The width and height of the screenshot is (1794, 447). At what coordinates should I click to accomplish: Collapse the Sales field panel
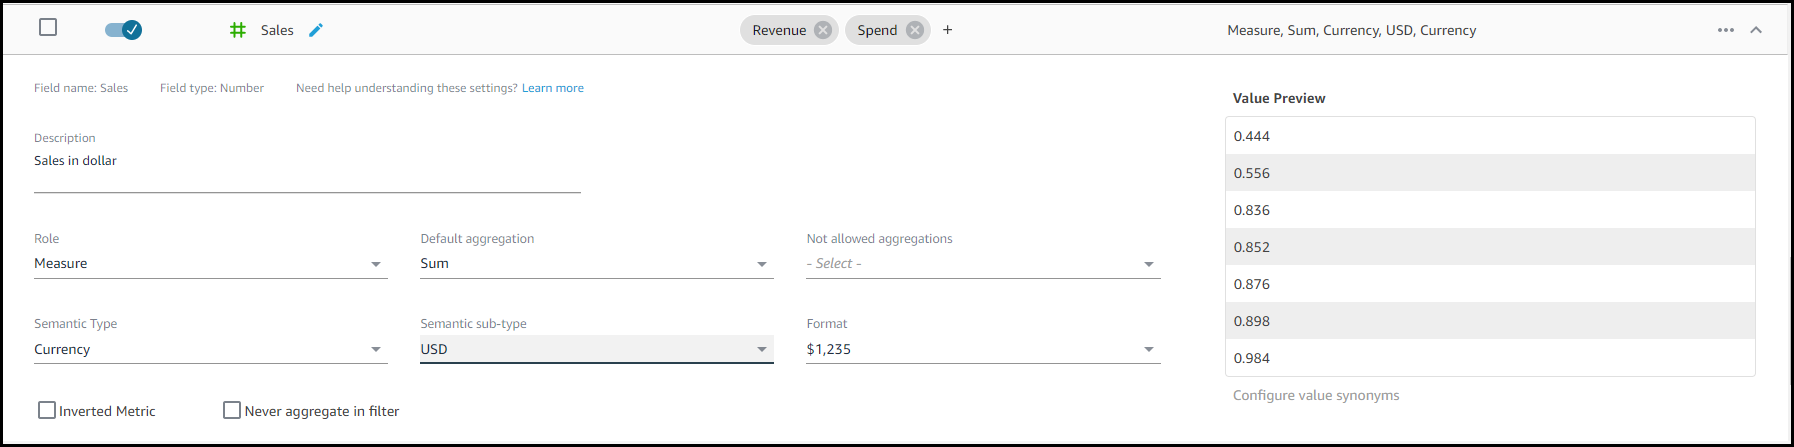tap(1755, 30)
